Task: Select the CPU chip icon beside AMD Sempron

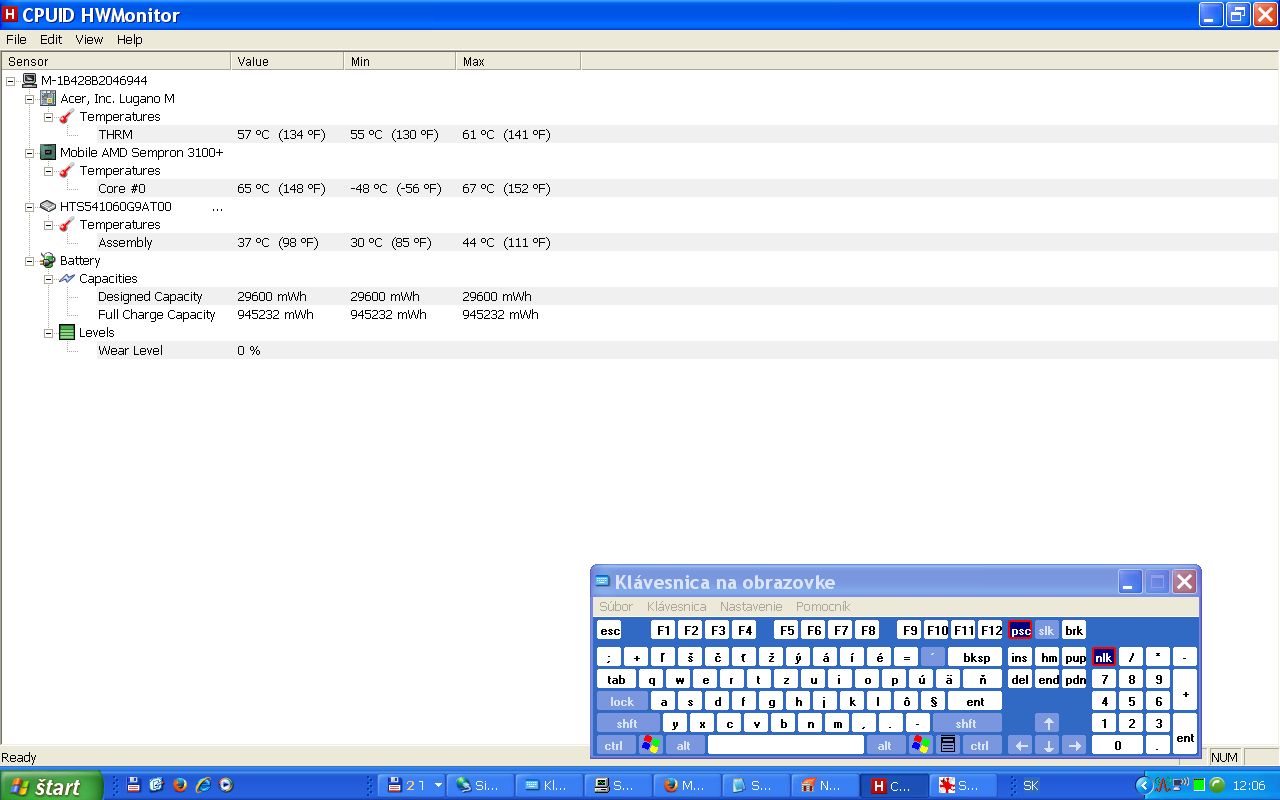Action: tap(47, 152)
